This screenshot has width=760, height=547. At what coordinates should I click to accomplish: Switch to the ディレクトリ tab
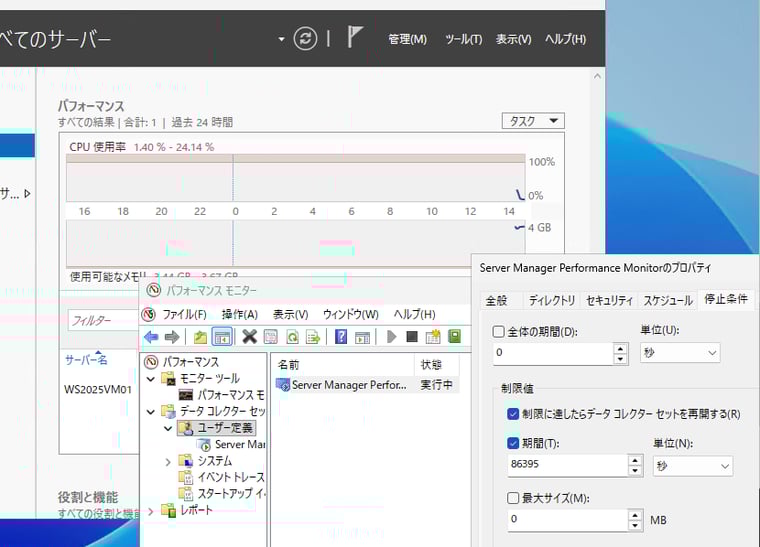(552, 300)
